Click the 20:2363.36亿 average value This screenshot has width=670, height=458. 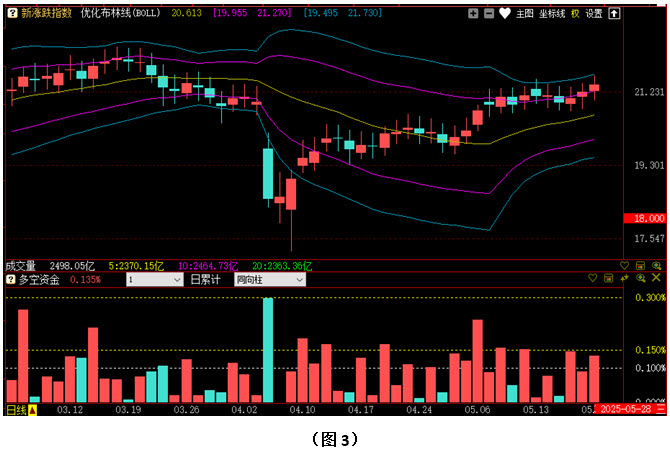tap(282, 266)
